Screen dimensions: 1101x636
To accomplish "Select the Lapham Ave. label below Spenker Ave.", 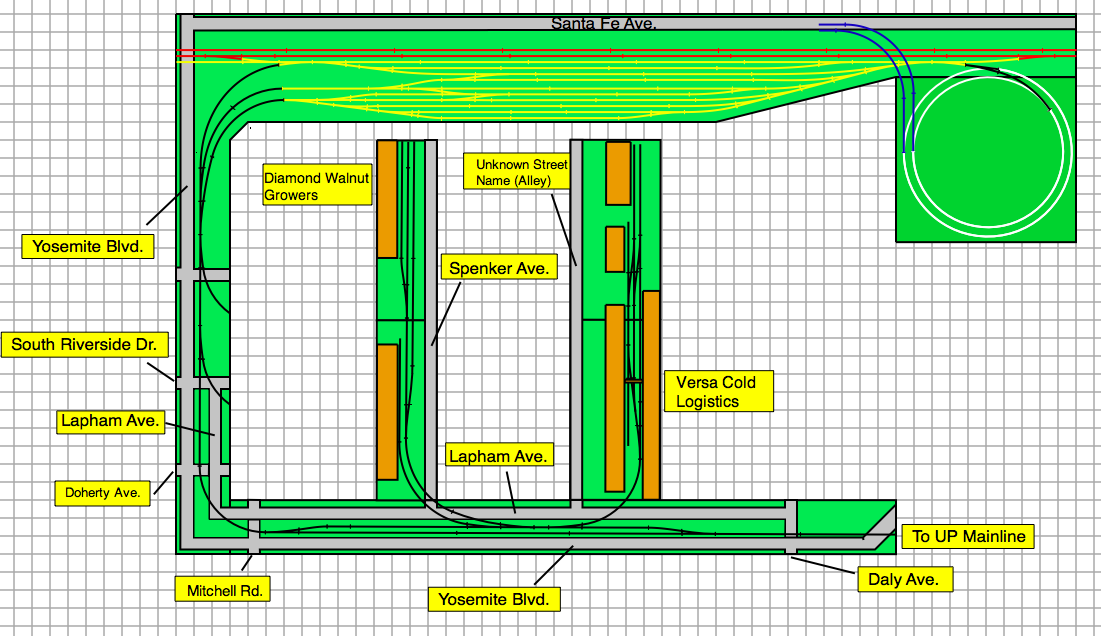I will [498, 456].
